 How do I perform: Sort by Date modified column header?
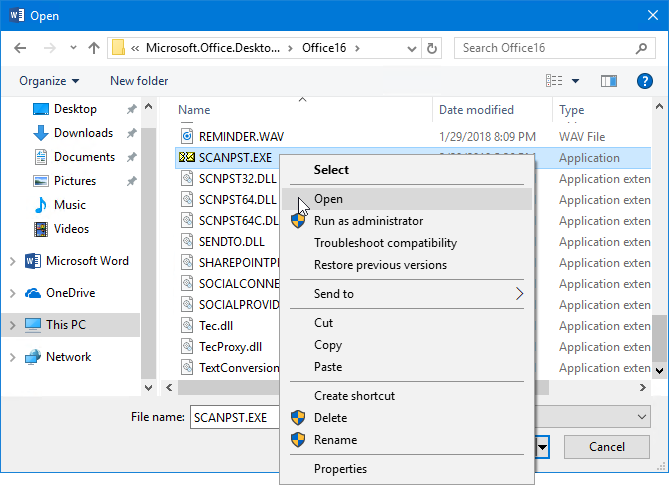click(476, 110)
